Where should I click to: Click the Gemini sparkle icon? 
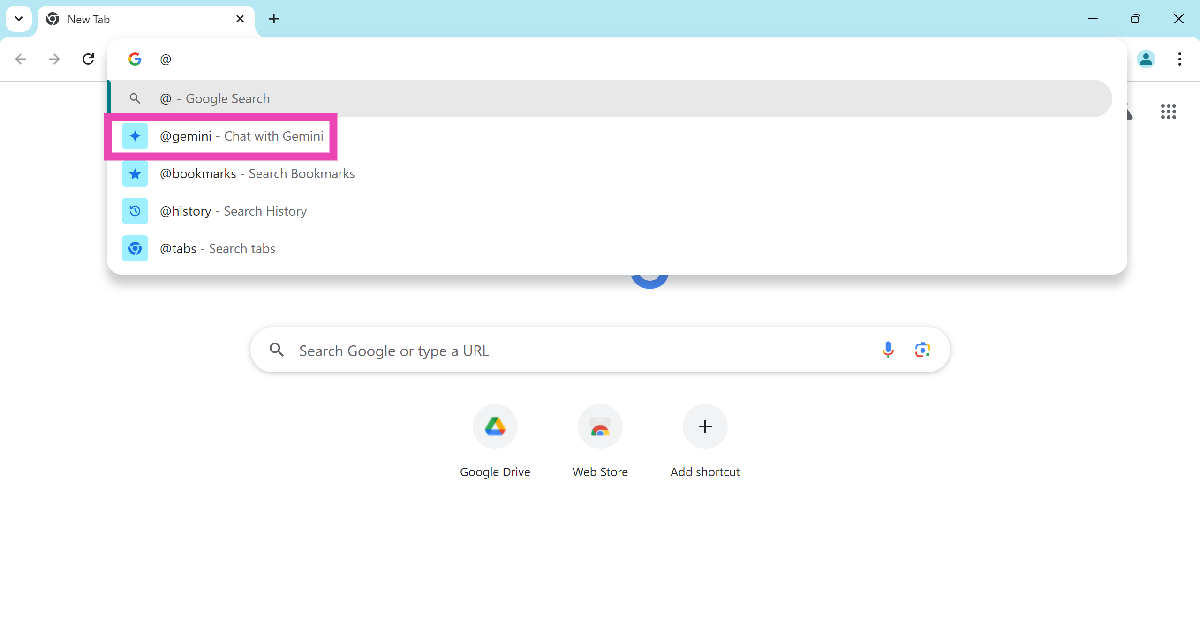(x=135, y=136)
